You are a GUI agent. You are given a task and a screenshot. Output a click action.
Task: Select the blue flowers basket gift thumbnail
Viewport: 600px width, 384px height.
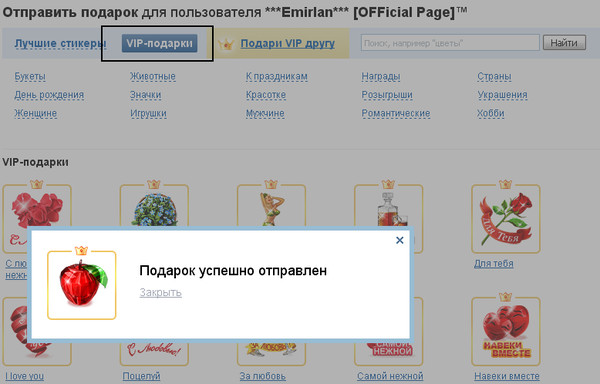[154, 205]
